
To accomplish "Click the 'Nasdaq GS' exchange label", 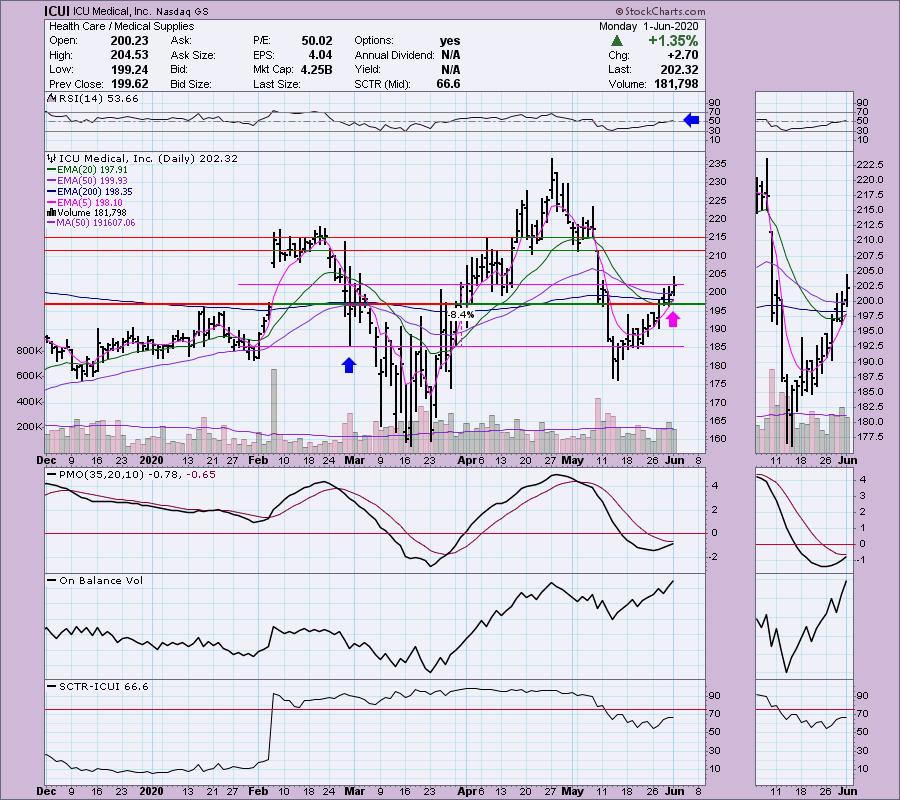I will pos(184,11).
